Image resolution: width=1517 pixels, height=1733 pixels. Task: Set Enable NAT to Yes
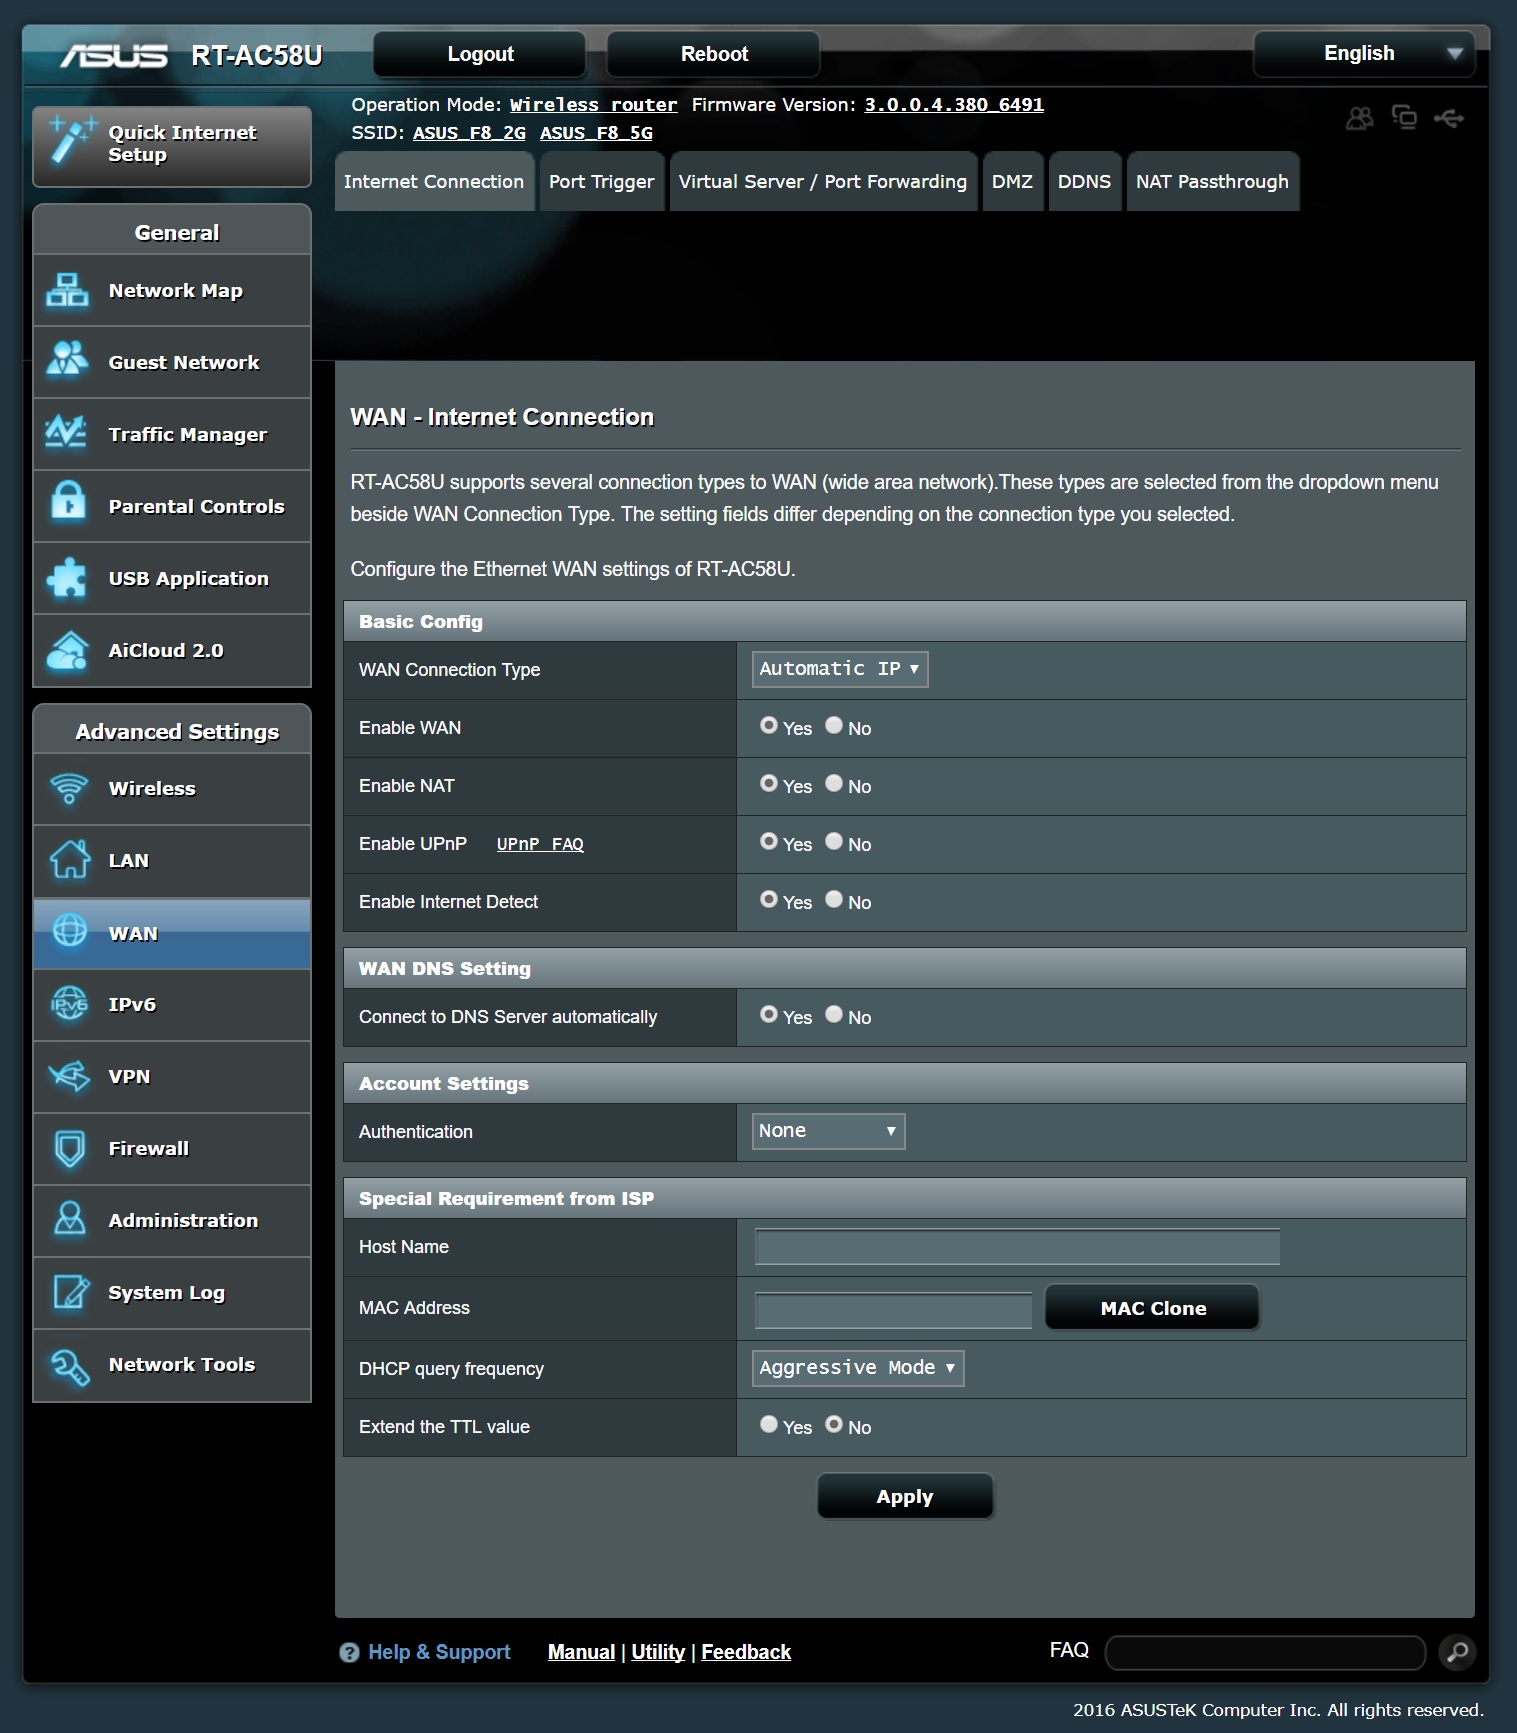(x=768, y=784)
